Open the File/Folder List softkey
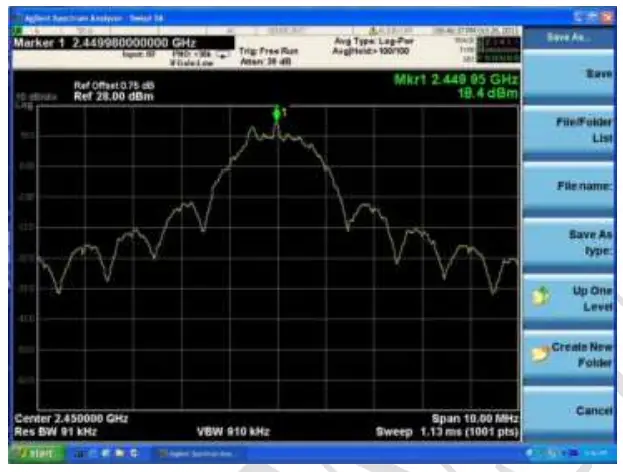The width and height of the screenshot is (623, 472). click(x=568, y=131)
